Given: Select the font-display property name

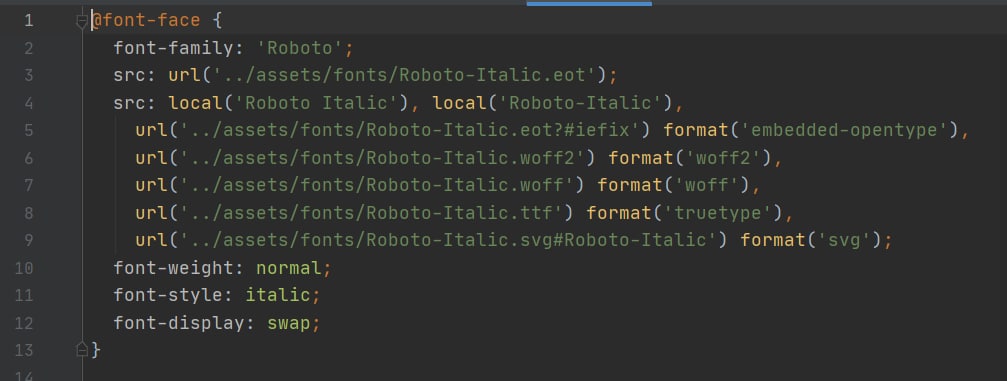Looking at the screenshot, I should 179,323.
